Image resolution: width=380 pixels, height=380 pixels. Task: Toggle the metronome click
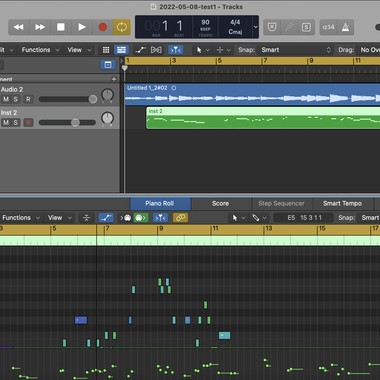point(345,27)
